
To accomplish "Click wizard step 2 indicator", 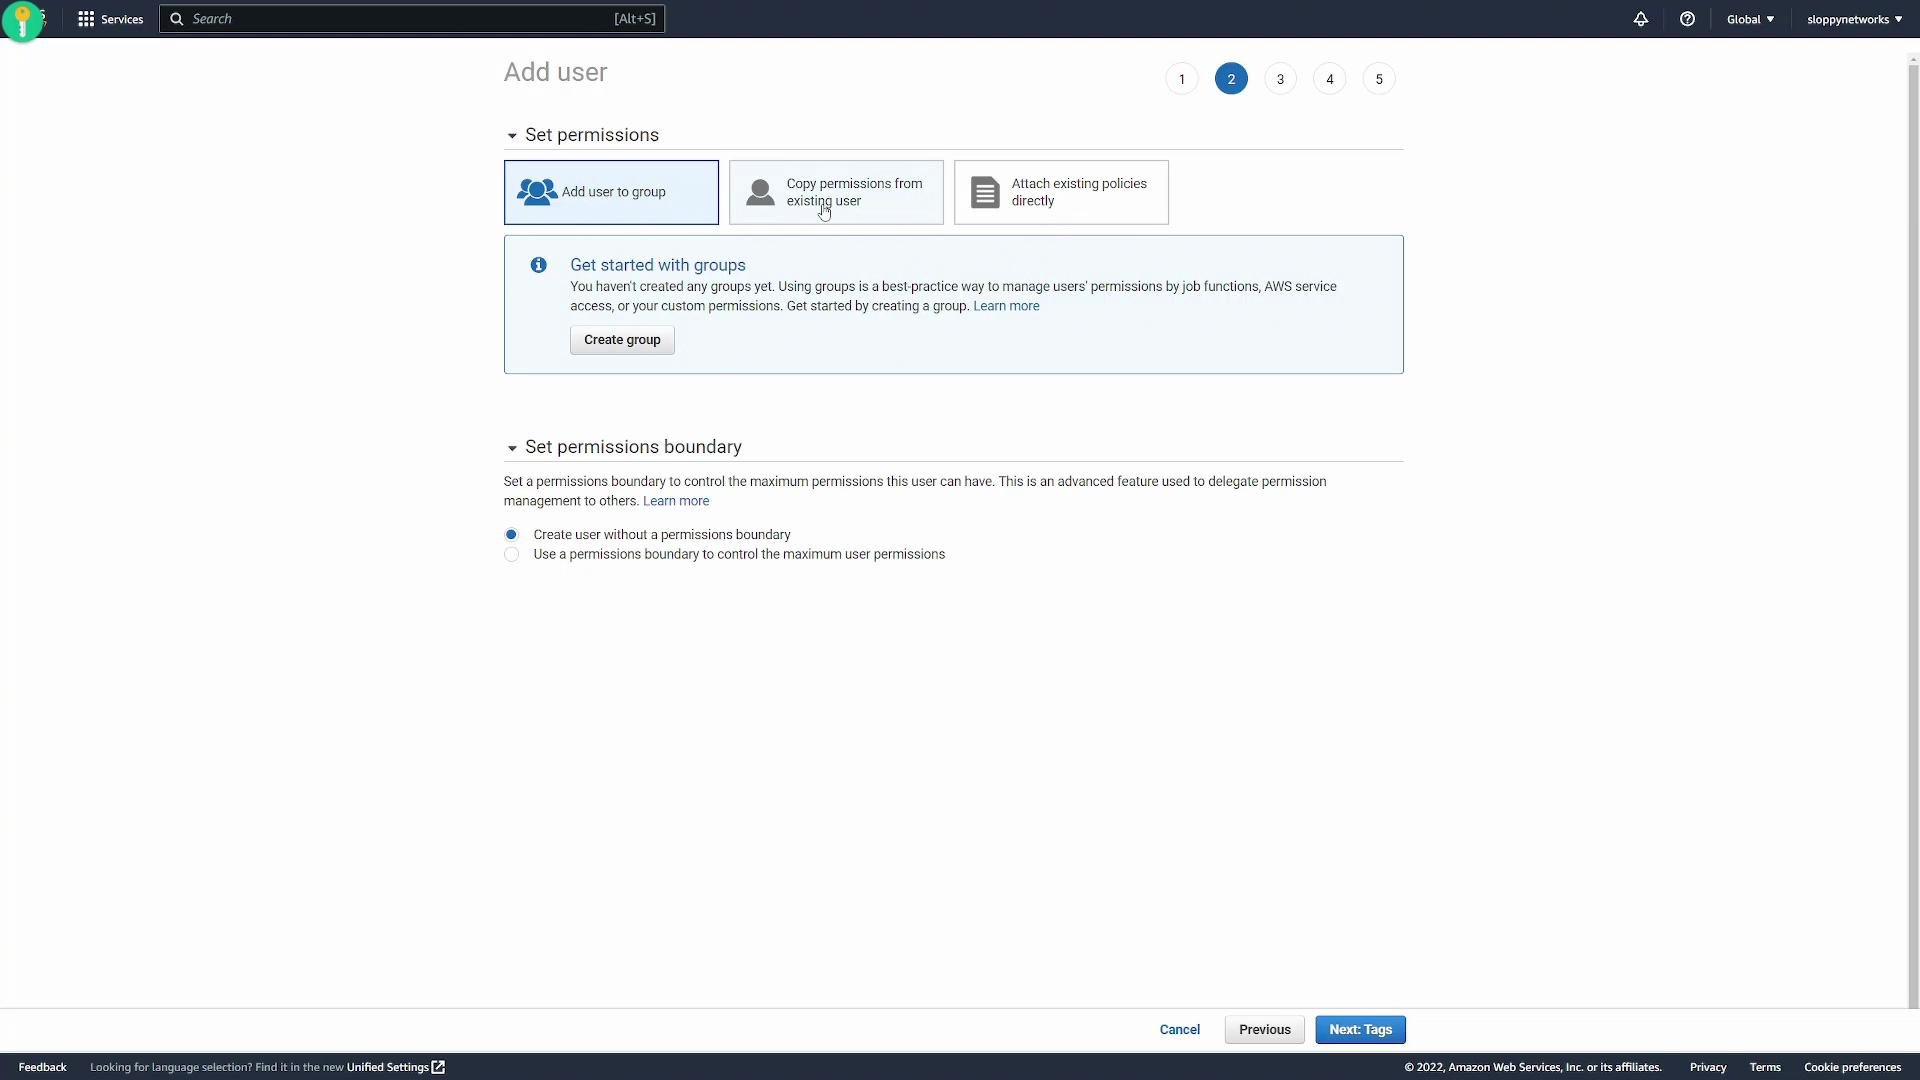I will point(1231,79).
